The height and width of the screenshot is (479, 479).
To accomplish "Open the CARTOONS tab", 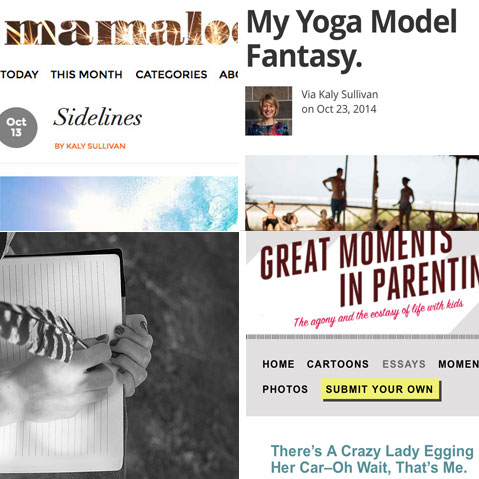I will point(338,364).
